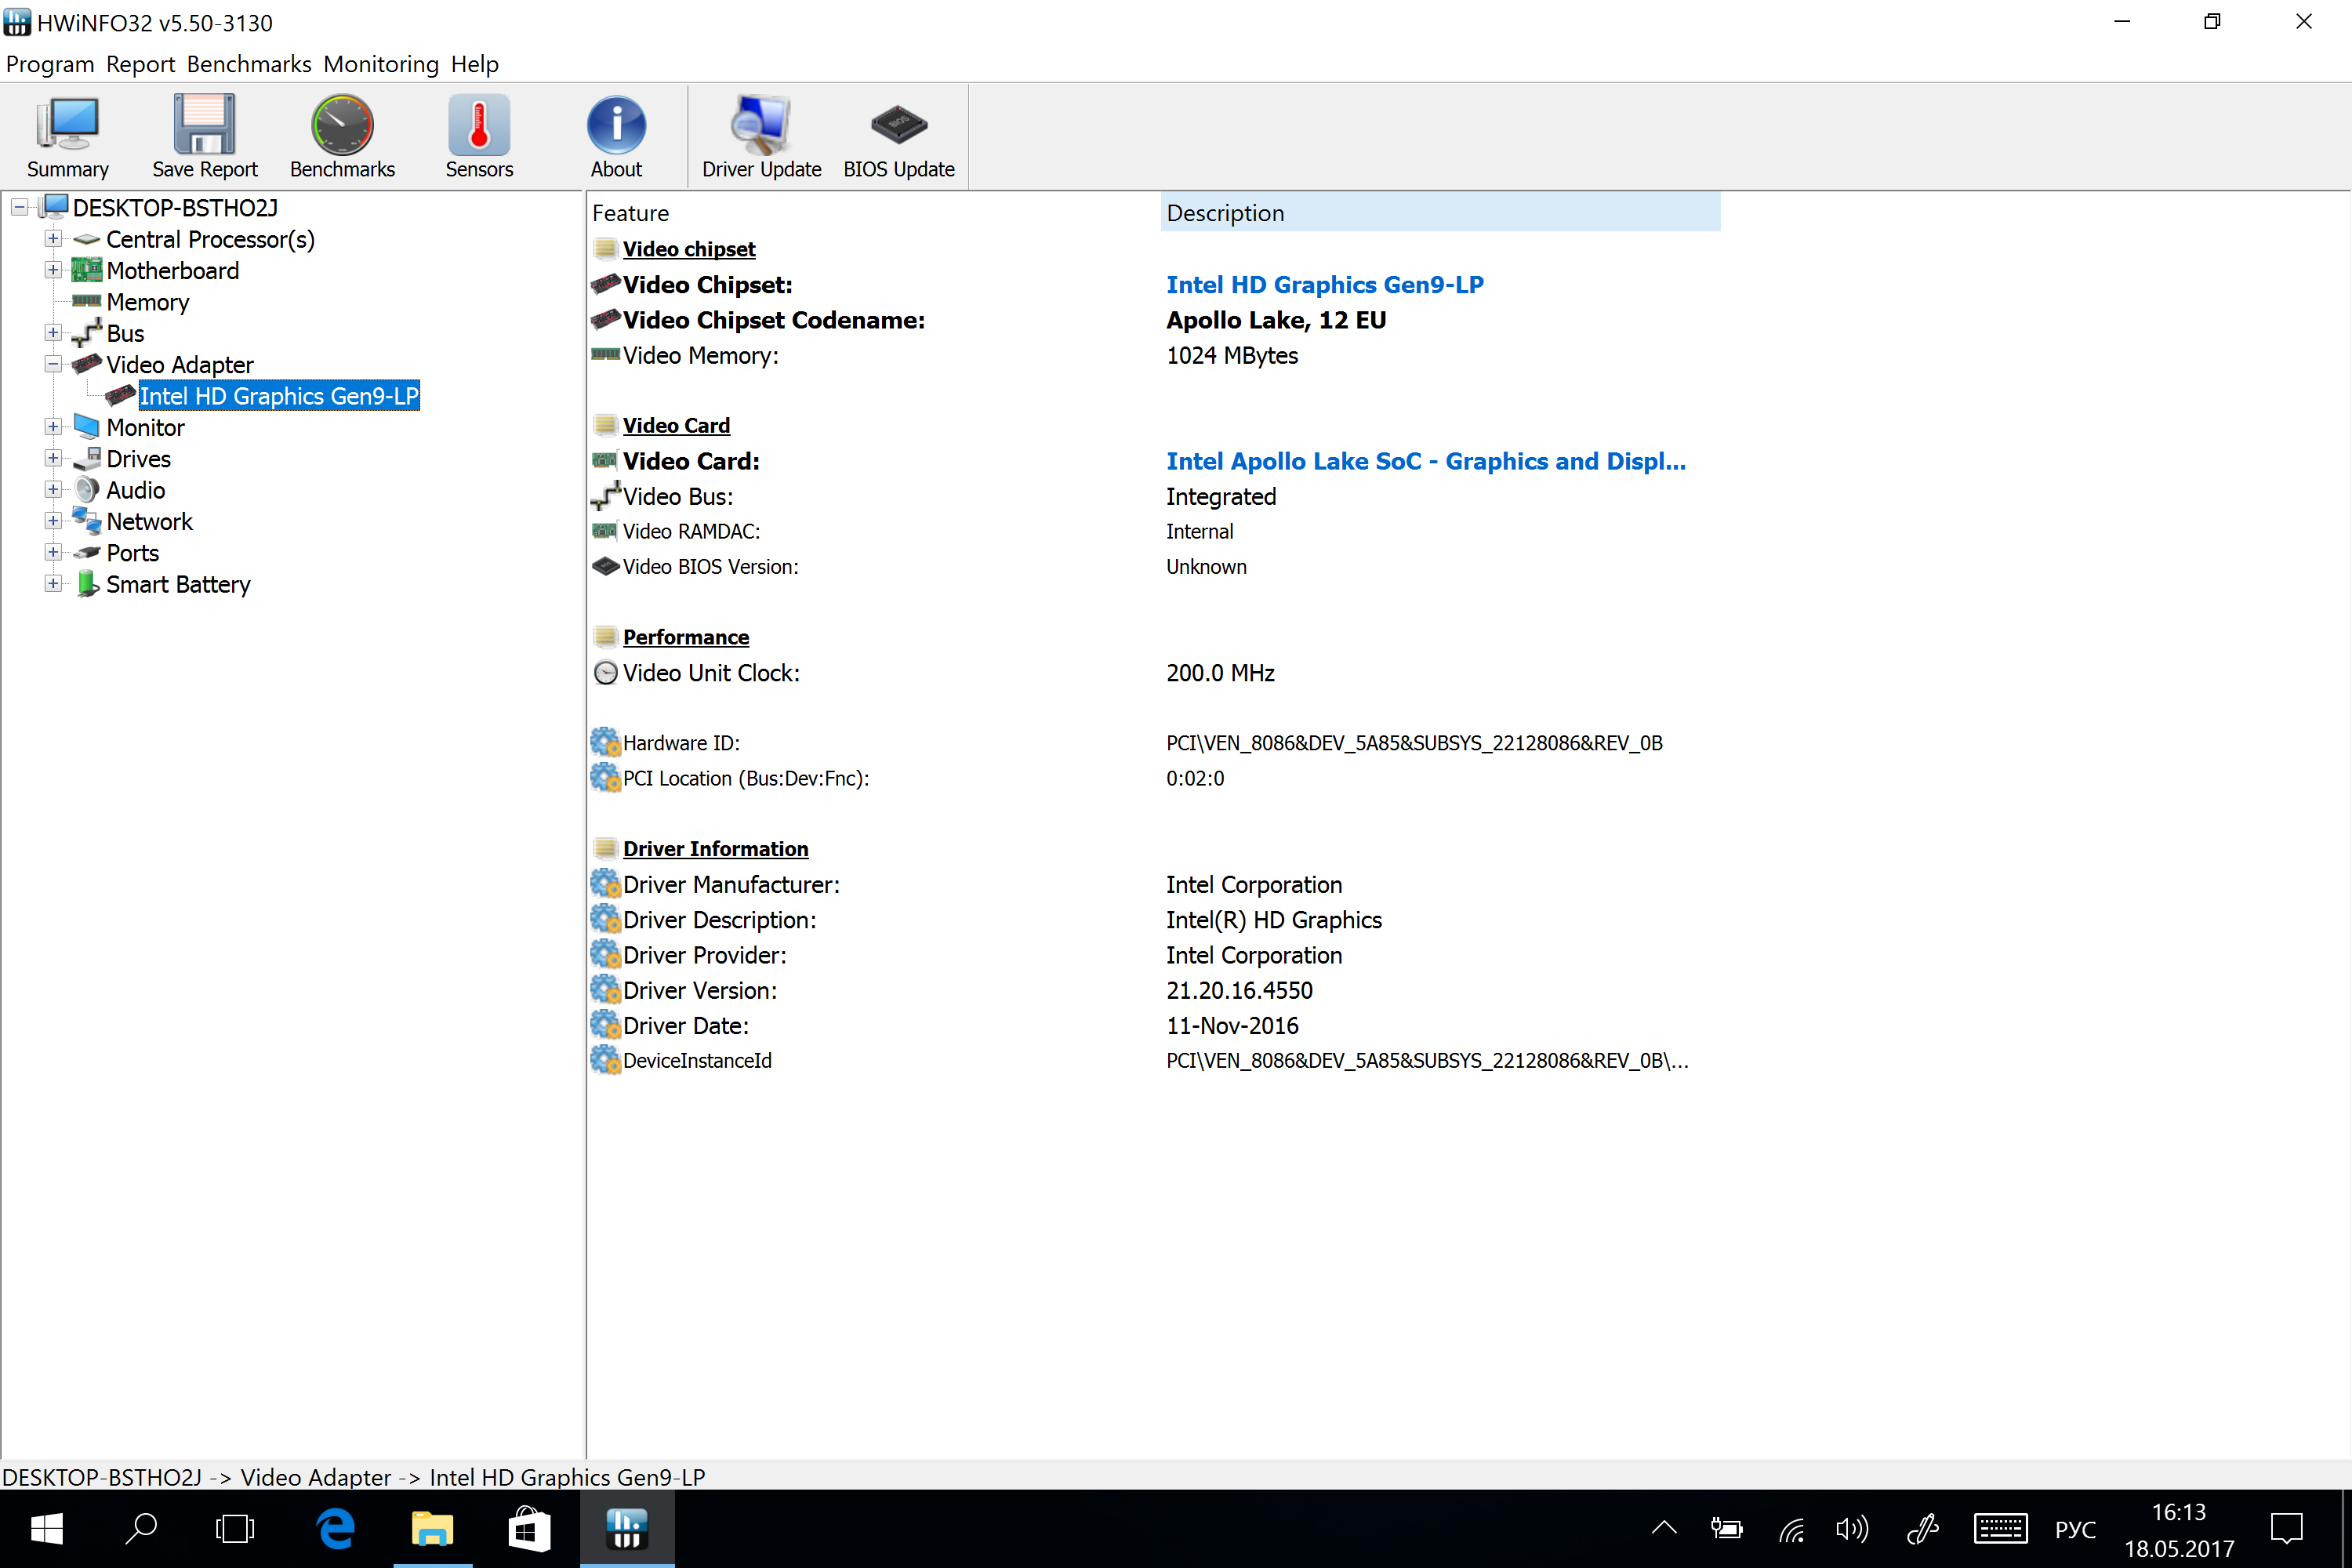The image size is (2352, 1568).
Task: Click the Video Card section heading
Action: pyautogui.click(x=676, y=426)
